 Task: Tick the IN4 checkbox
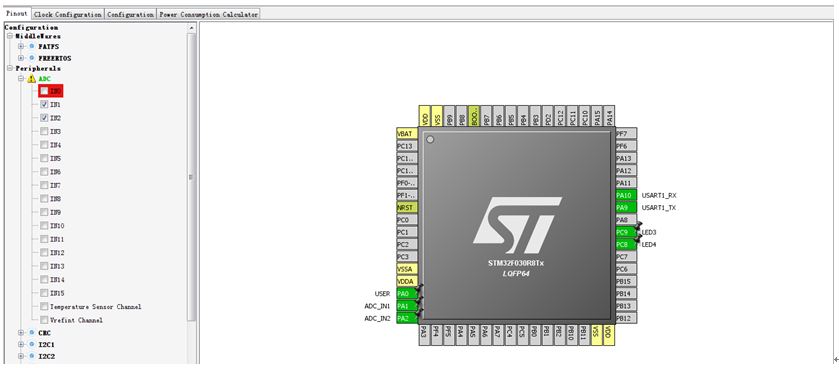pyautogui.click(x=44, y=145)
